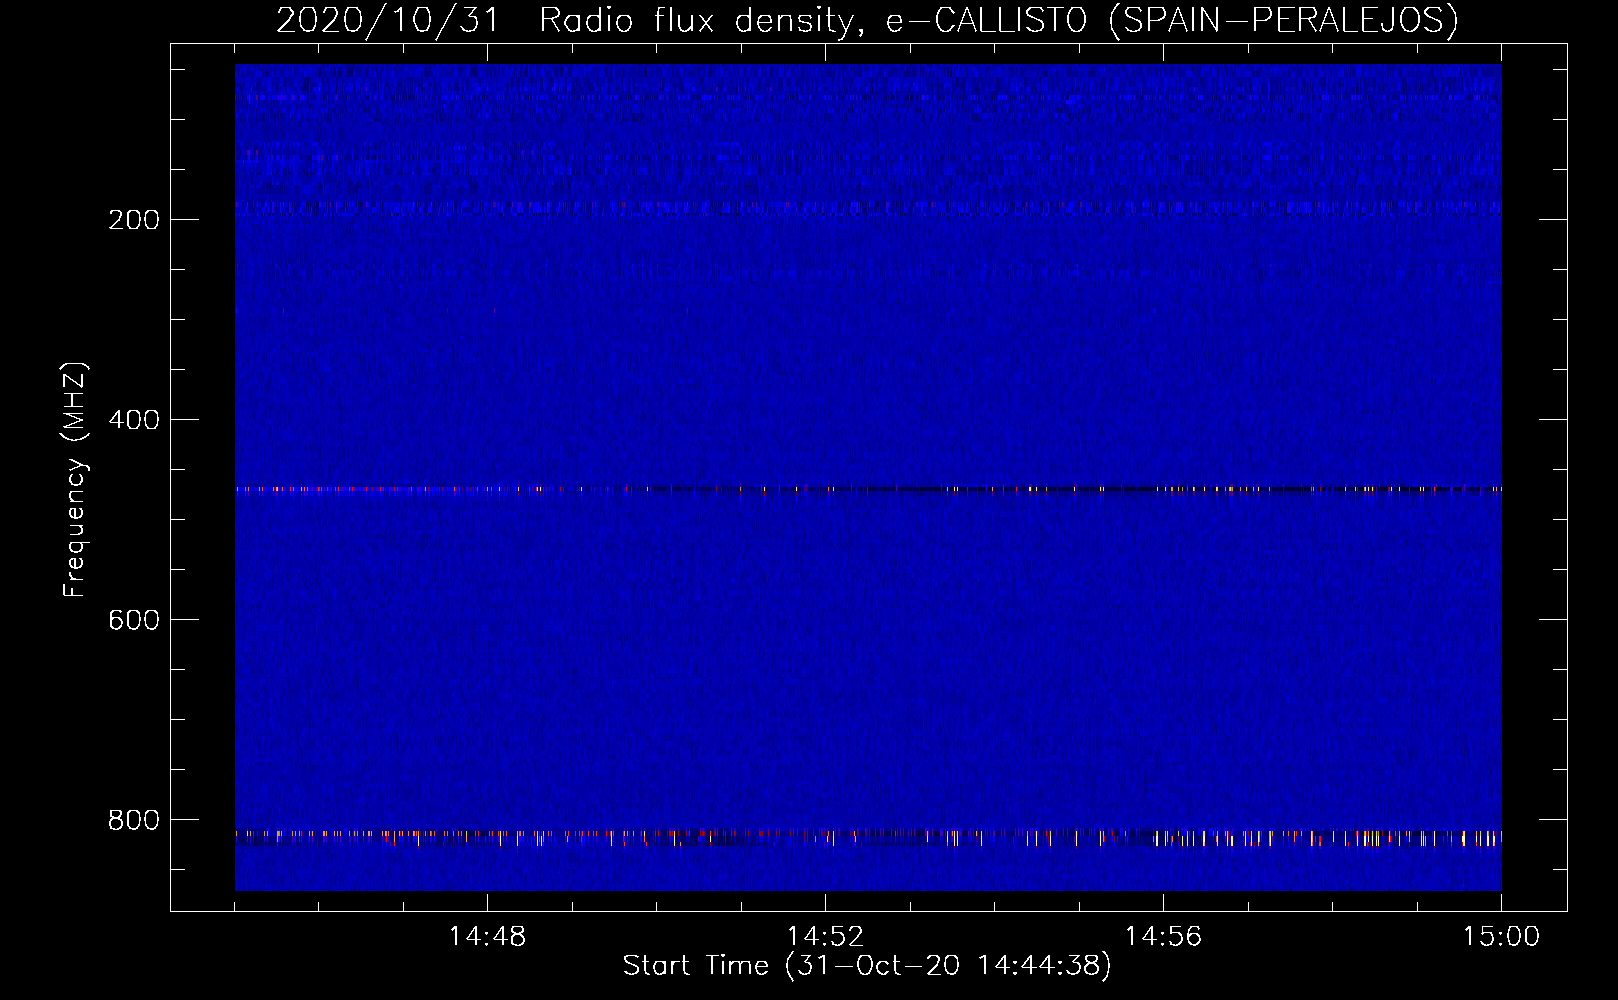The width and height of the screenshot is (1618, 1000).
Task: Click the 400 frequency tick label
Action: click(134, 420)
